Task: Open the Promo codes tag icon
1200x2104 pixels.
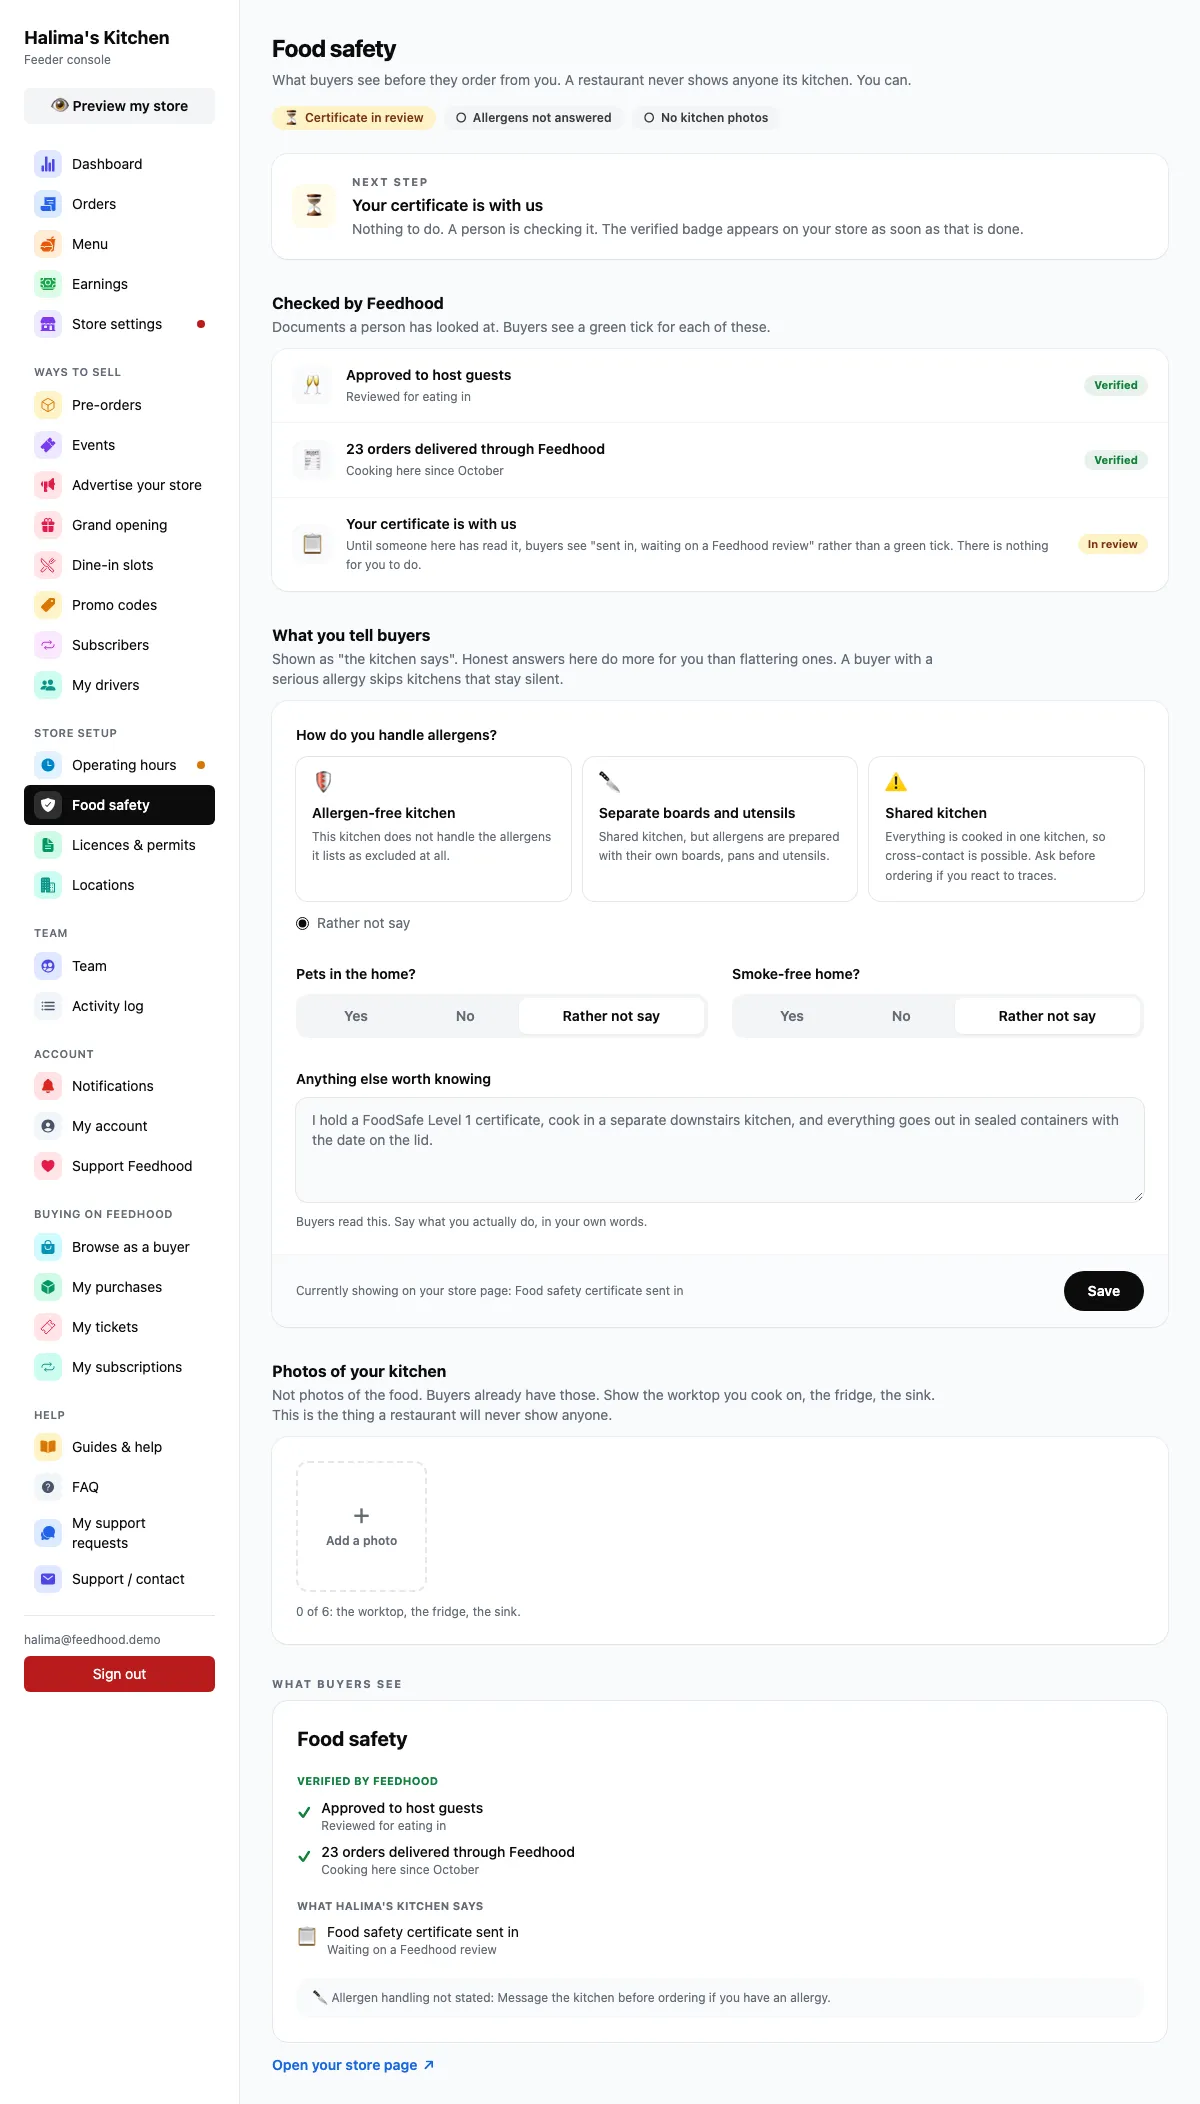Action: pos(48,605)
